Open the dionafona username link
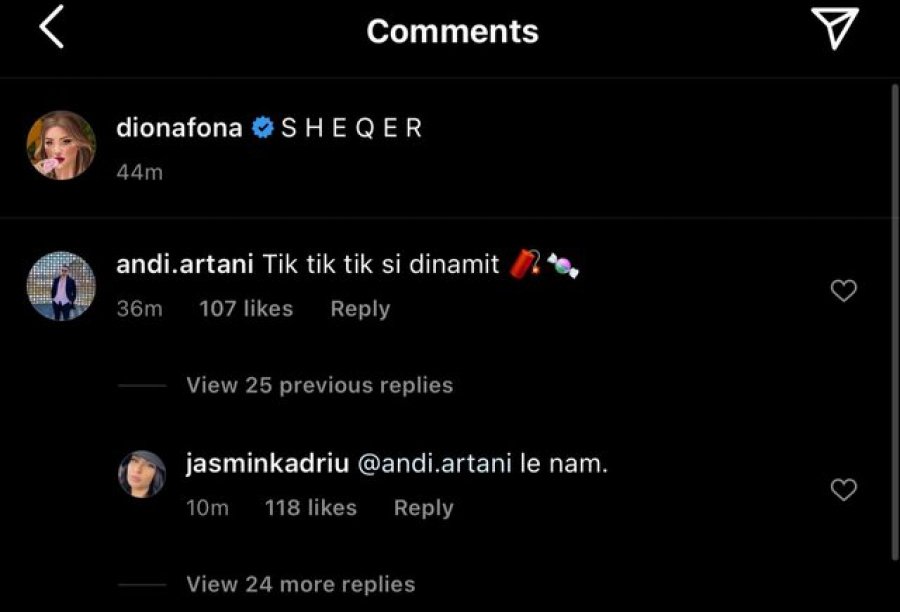Viewport: 900px width, 612px height. pyautogui.click(x=179, y=127)
